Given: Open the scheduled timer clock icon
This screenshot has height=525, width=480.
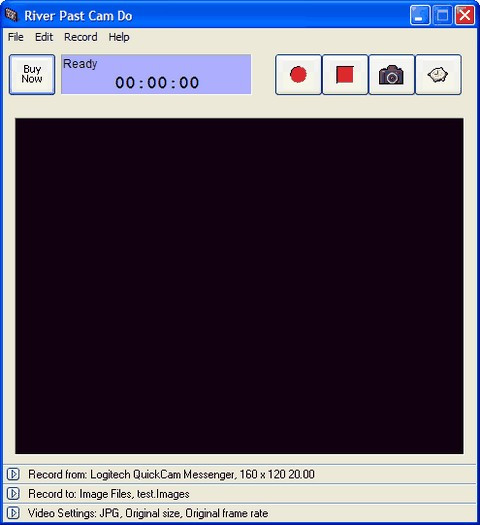Looking at the screenshot, I should (x=438, y=75).
